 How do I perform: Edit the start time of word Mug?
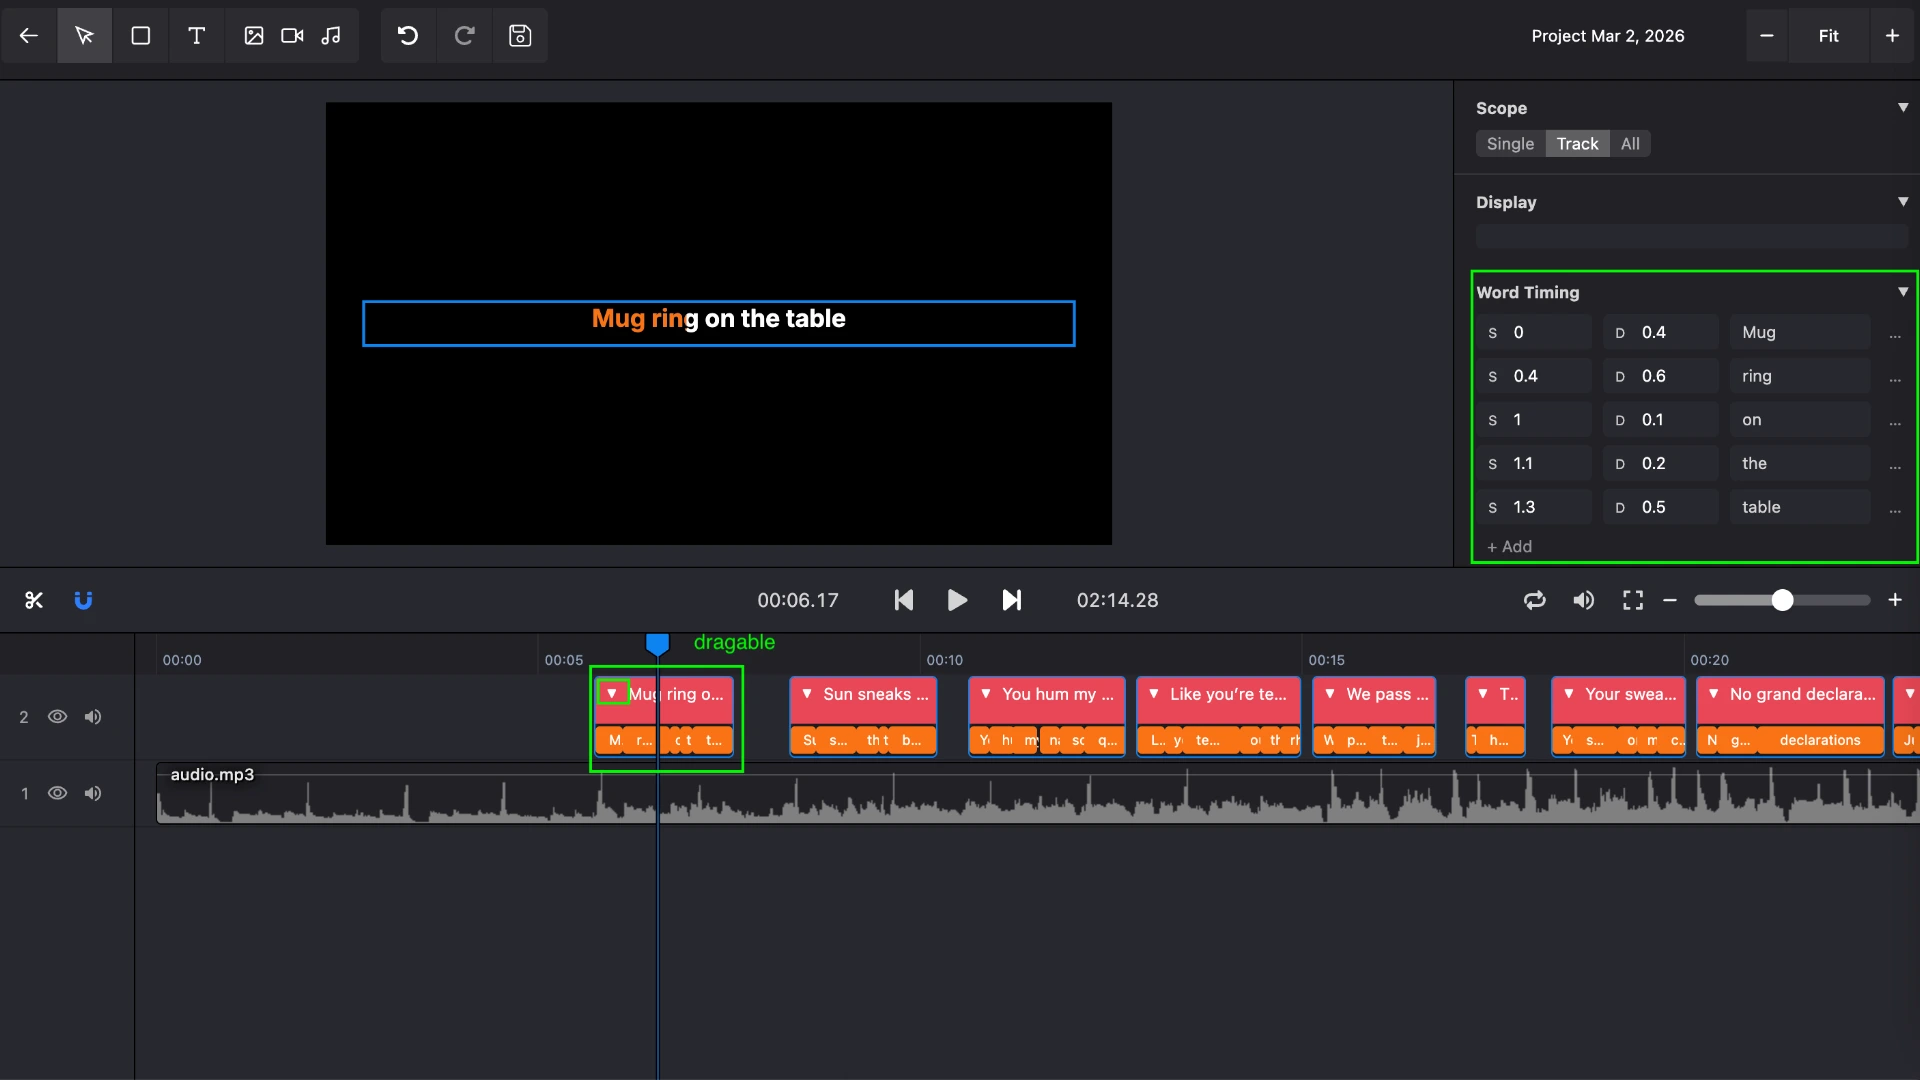coord(1533,333)
